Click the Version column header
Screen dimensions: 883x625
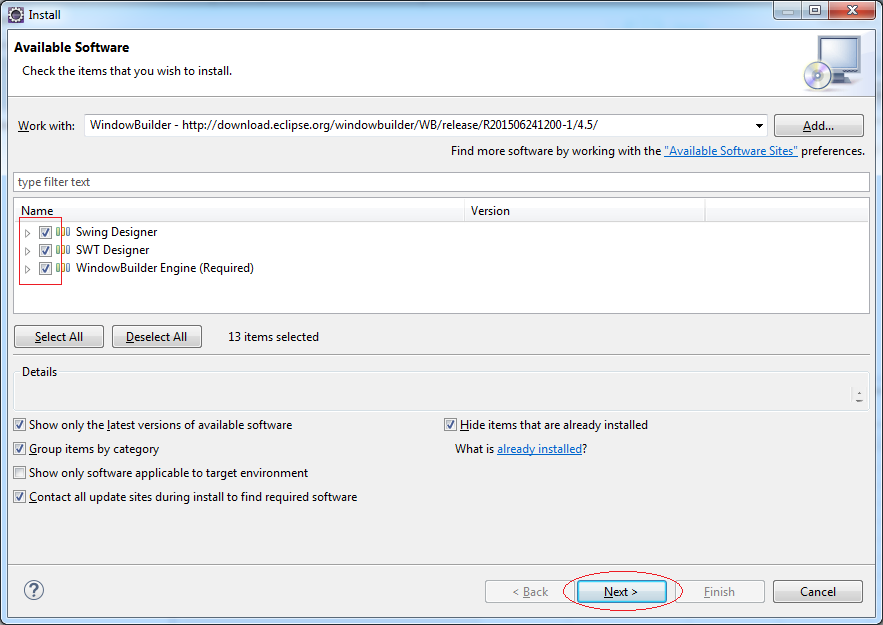click(x=585, y=211)
